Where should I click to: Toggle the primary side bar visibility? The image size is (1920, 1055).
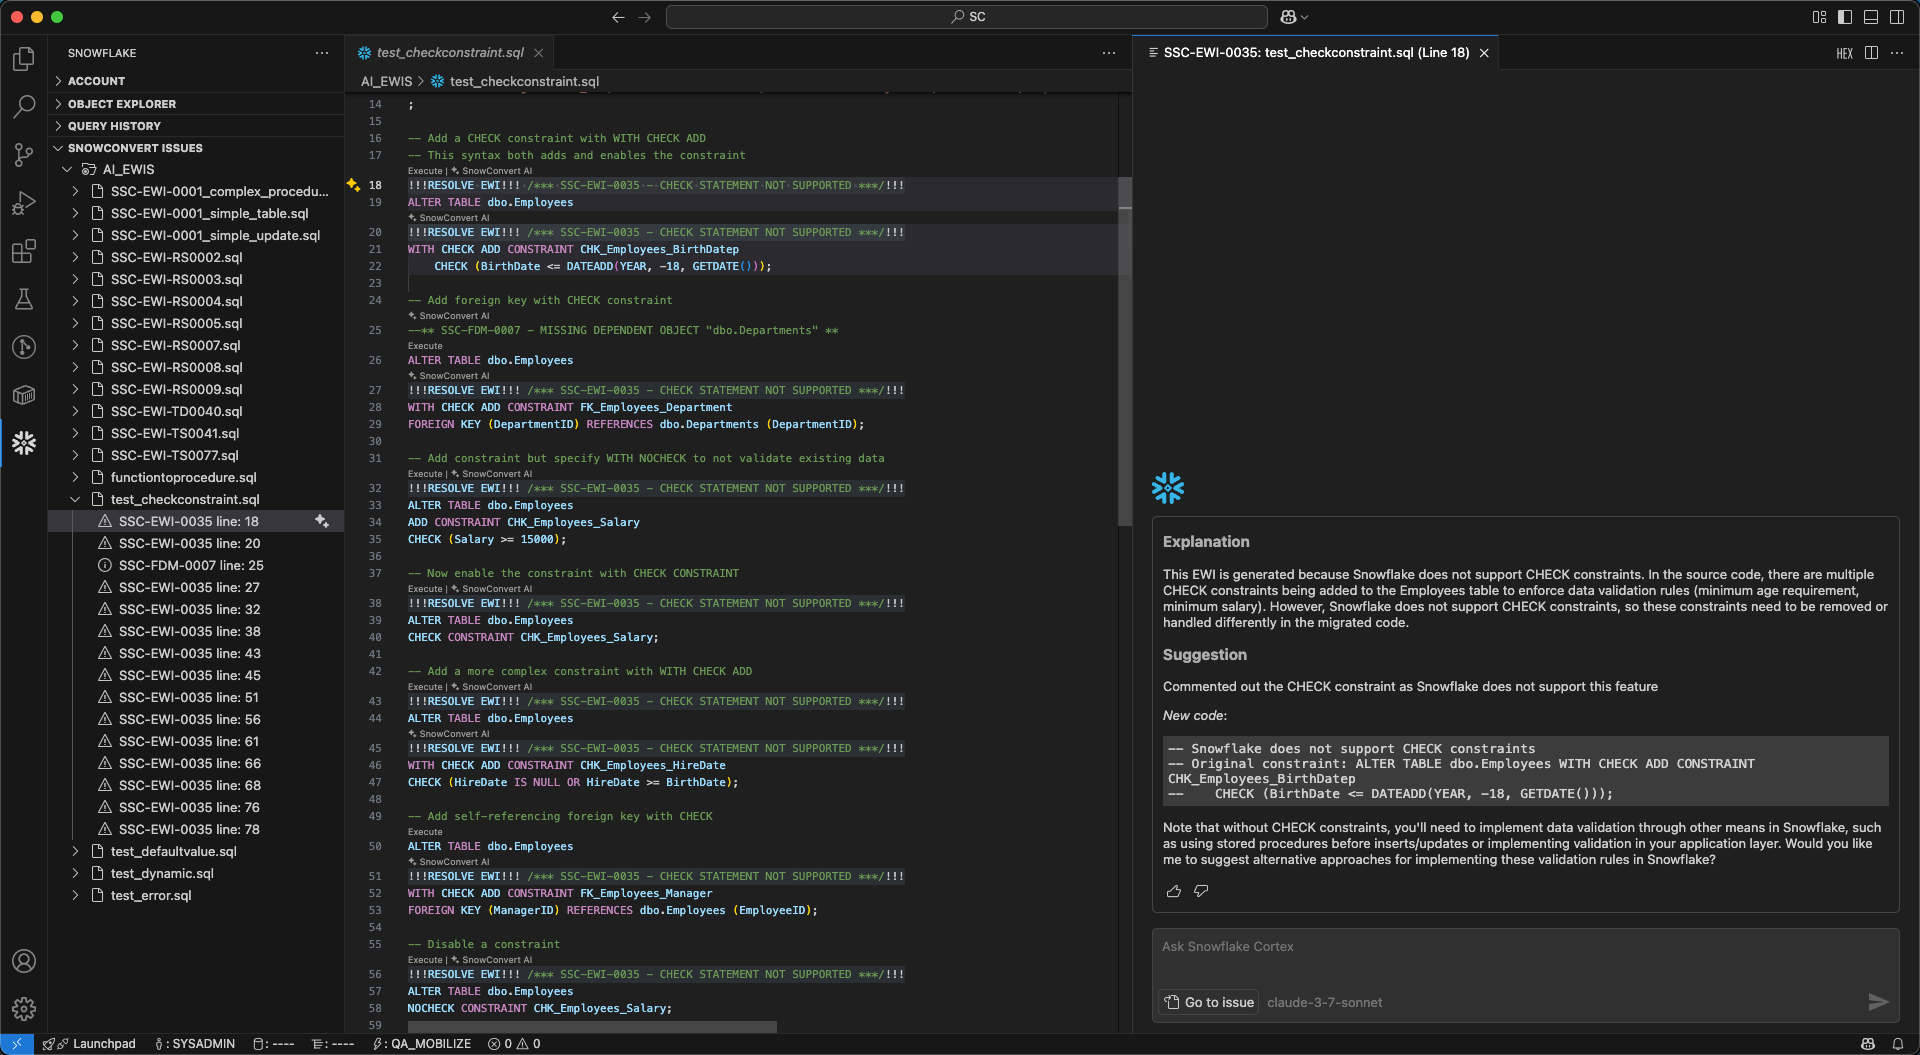pyautogui.click(x=1845, y=17)
